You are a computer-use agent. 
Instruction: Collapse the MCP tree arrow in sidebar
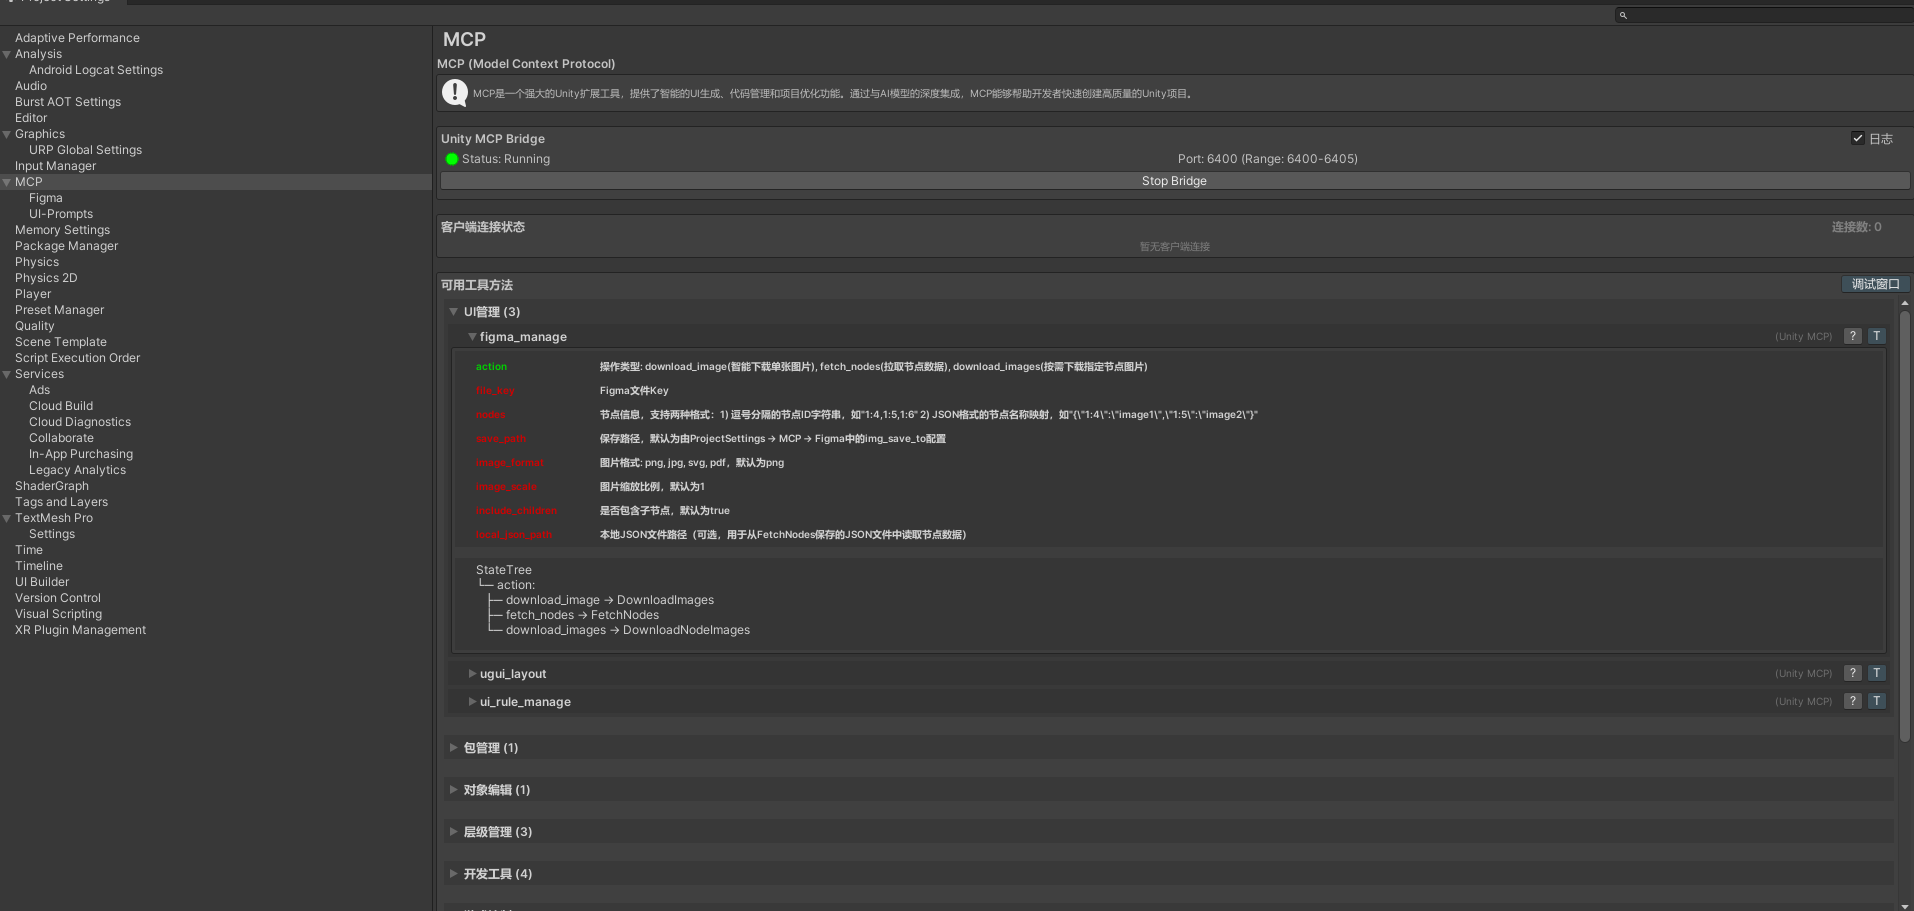(7, 182)
